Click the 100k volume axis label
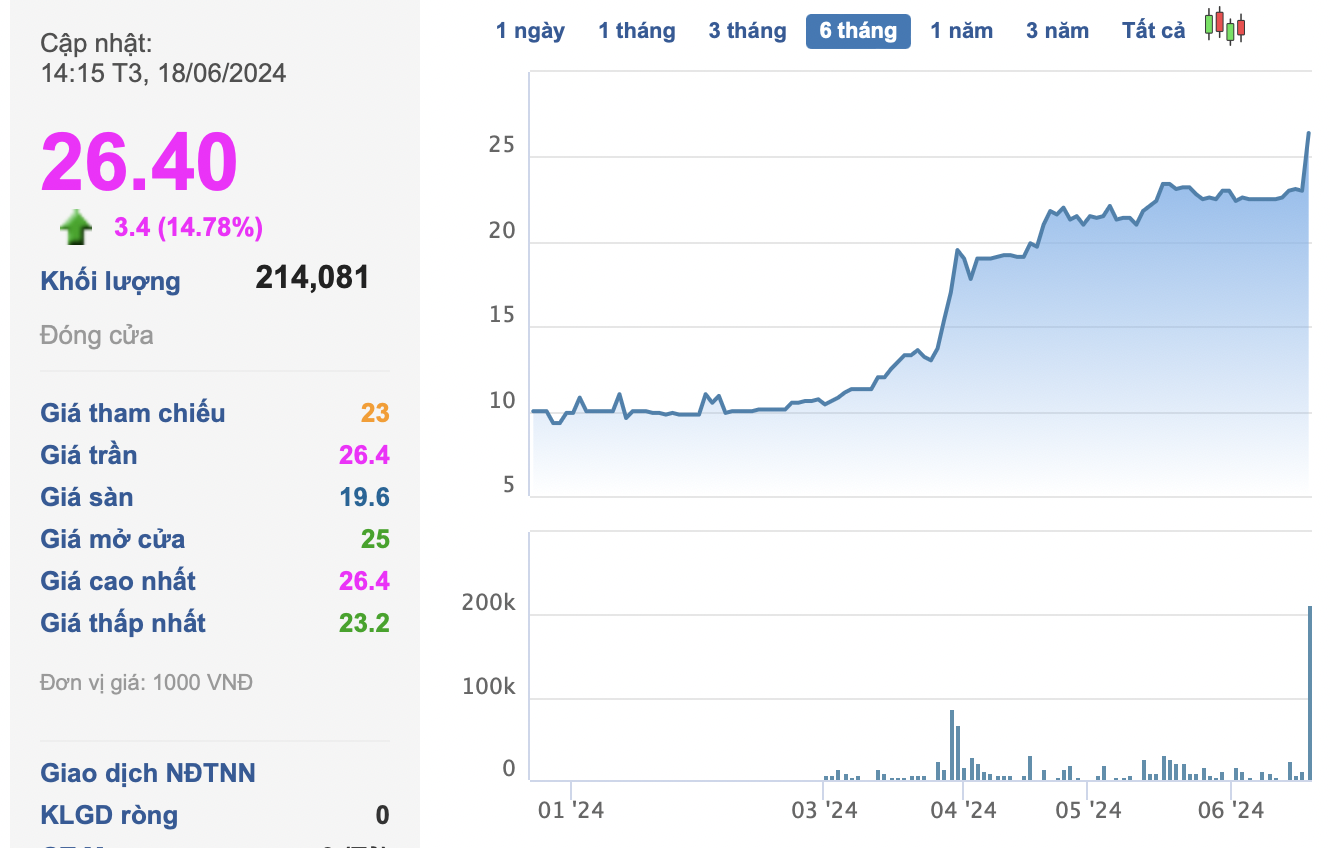This screenshot has height=848, width=1330. [488, 687]
